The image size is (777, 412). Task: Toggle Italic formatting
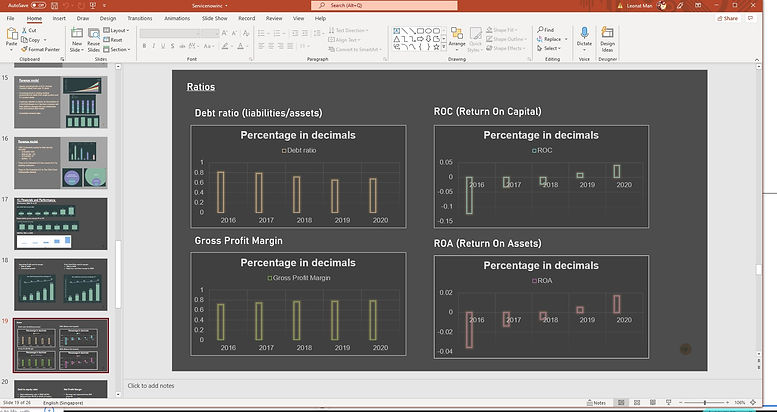(x=154, y=46)
